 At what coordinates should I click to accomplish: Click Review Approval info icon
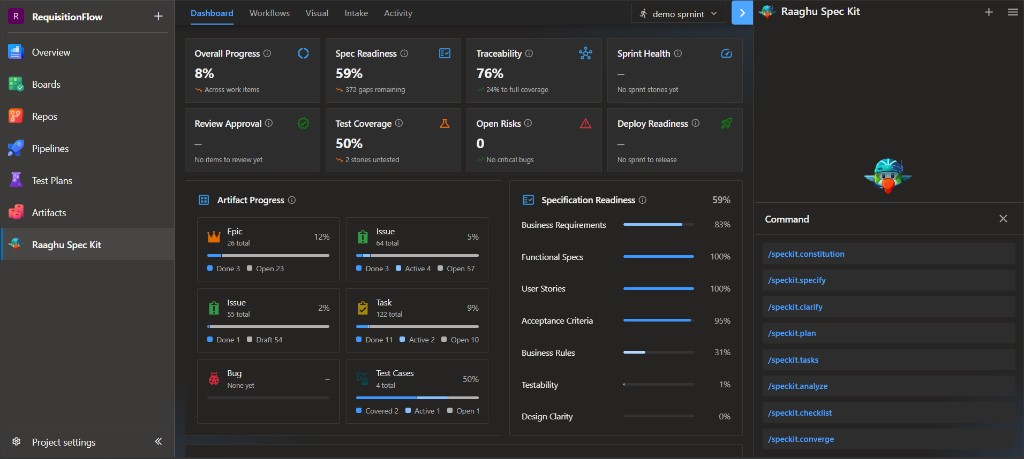click(269, 123)
